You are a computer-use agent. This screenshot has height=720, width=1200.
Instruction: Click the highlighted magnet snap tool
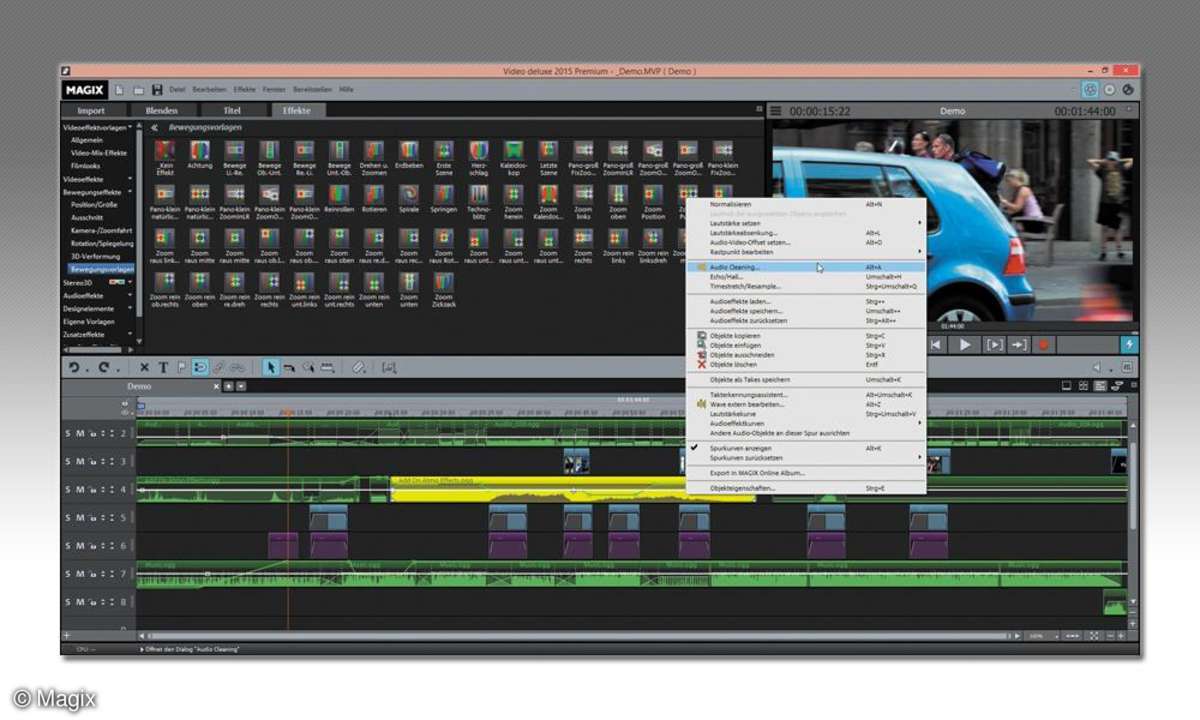click(200, 368)
